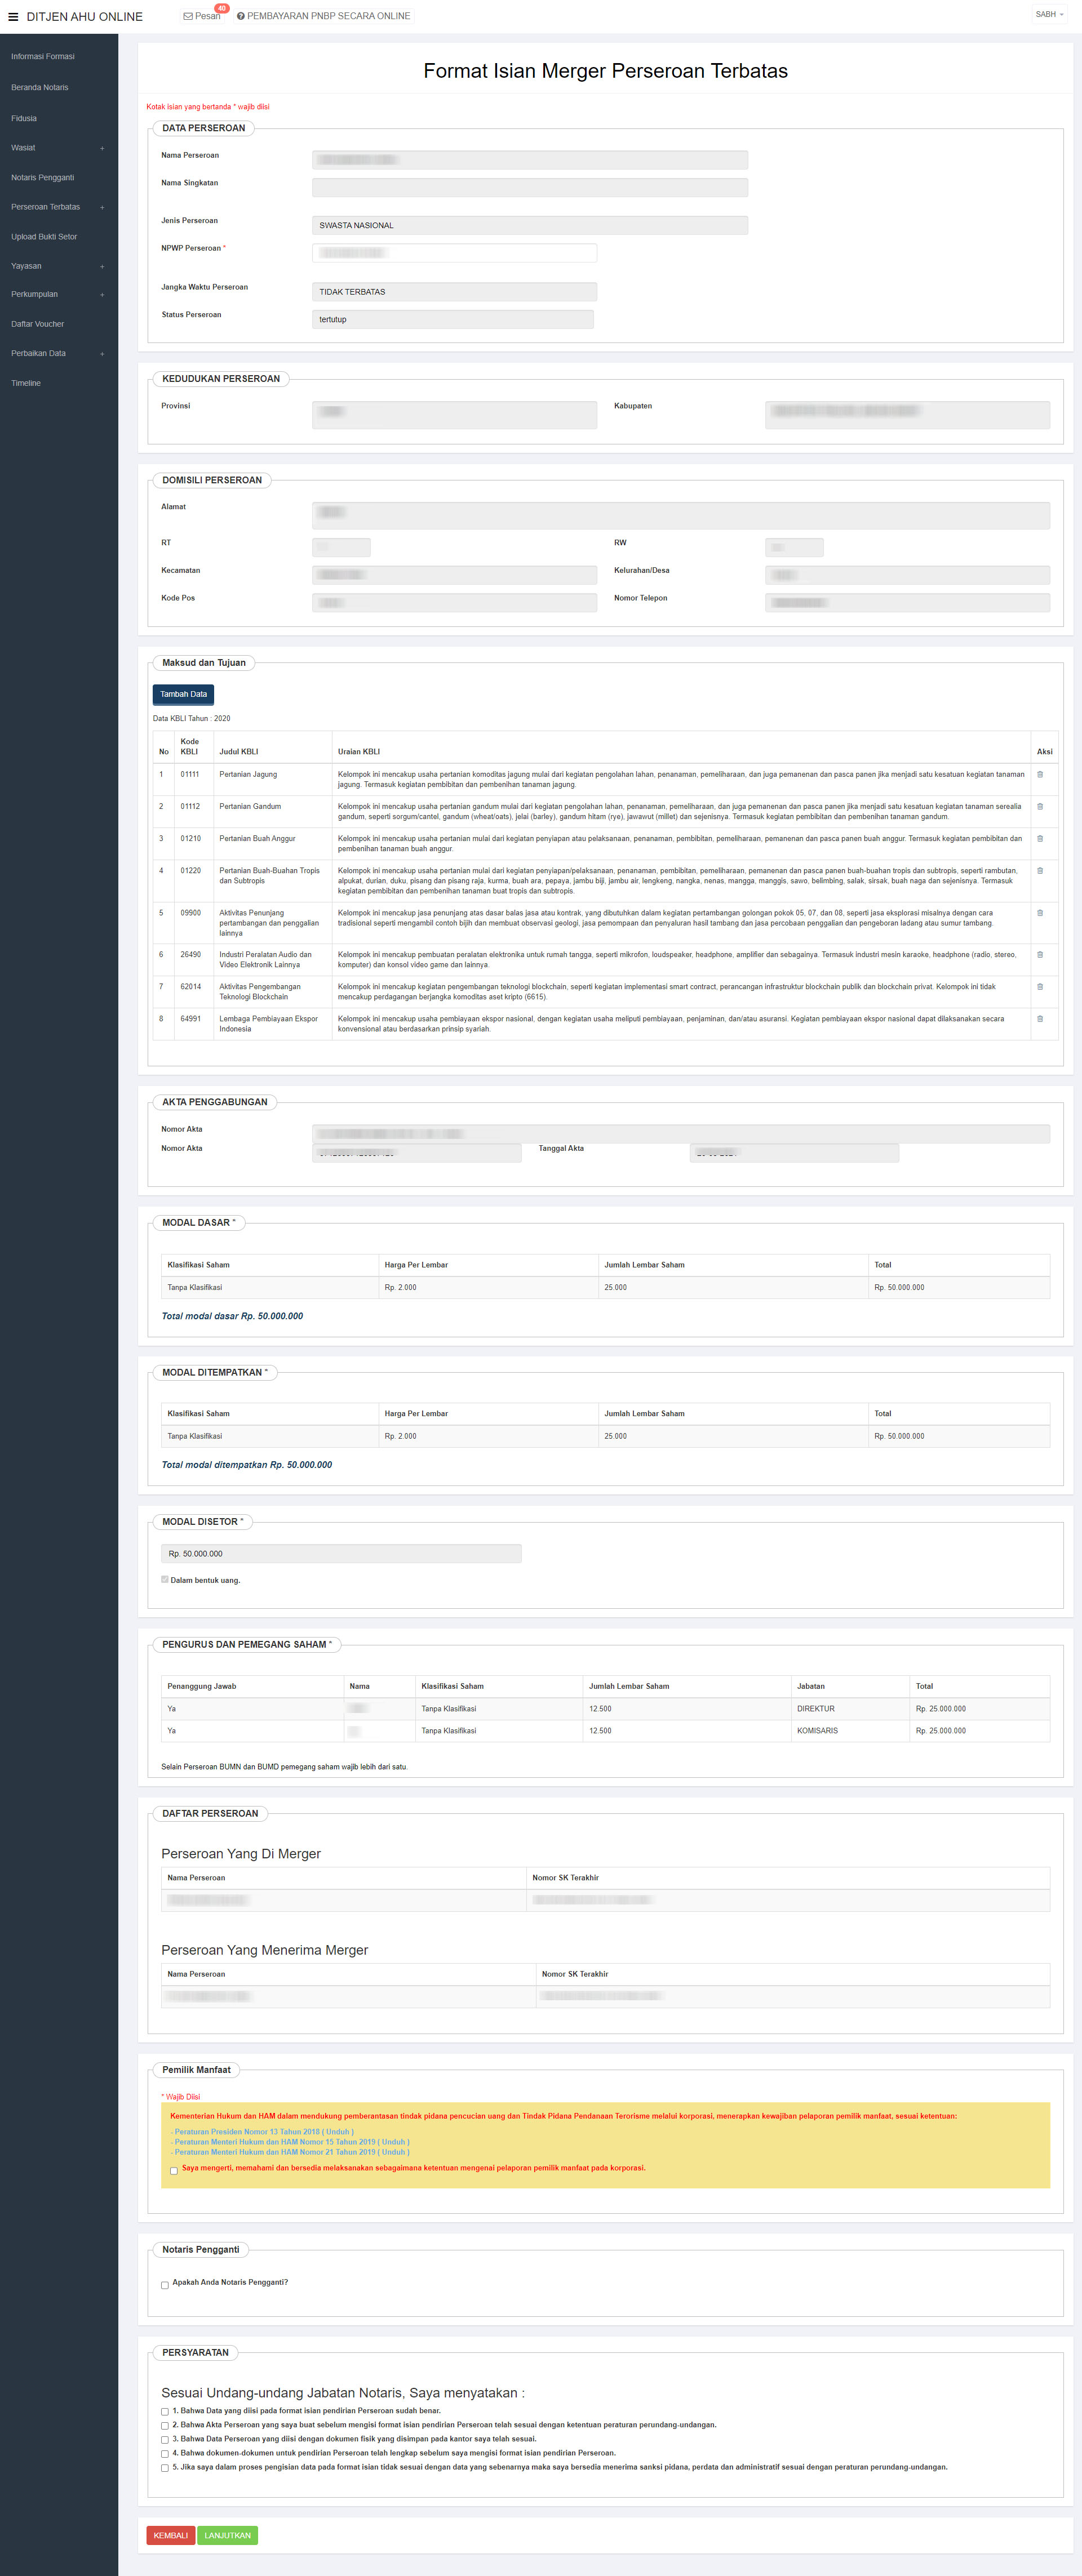Open Fidusia in the sidebar
Screen dimensions: 1082x2576
click(x=24, y=118)
